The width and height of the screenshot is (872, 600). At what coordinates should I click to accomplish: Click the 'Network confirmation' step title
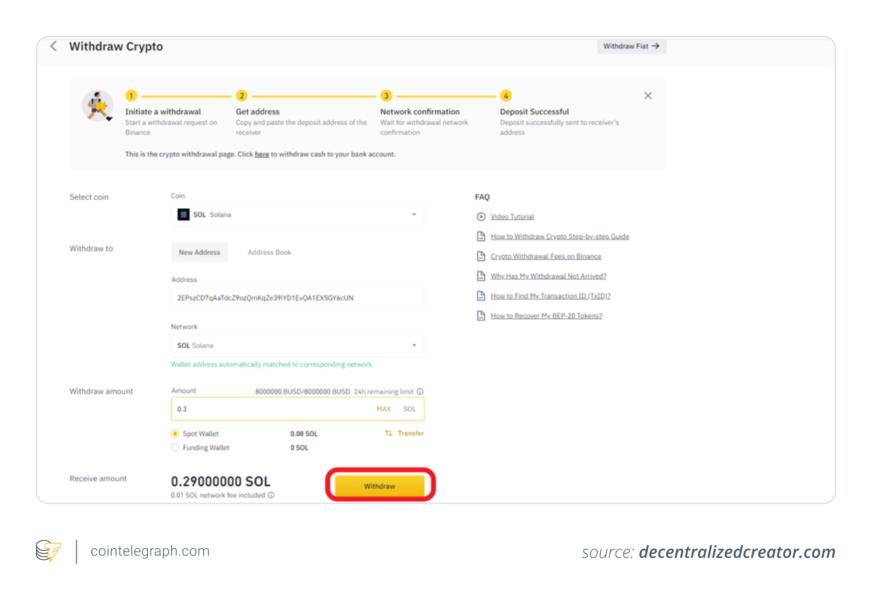420,112
